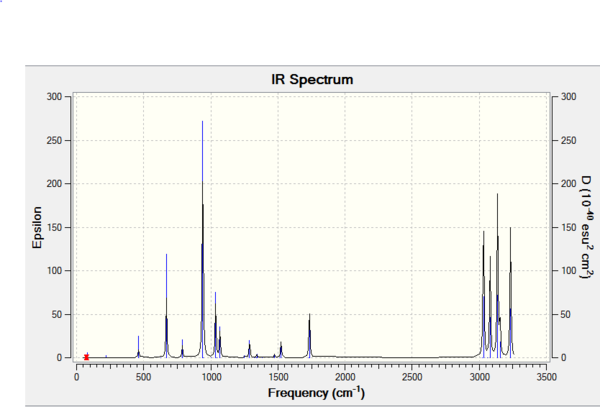Image resolution: width=600 pixels, height=407 pixels.
Task: Click the Frequency (cm-1) axis label
Action: click(316, 393)
